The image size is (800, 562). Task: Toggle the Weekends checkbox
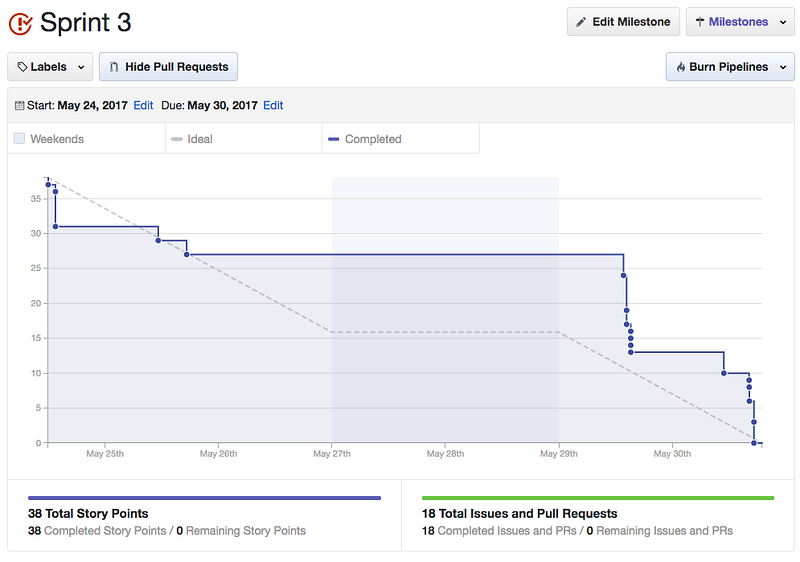point(19,138)
